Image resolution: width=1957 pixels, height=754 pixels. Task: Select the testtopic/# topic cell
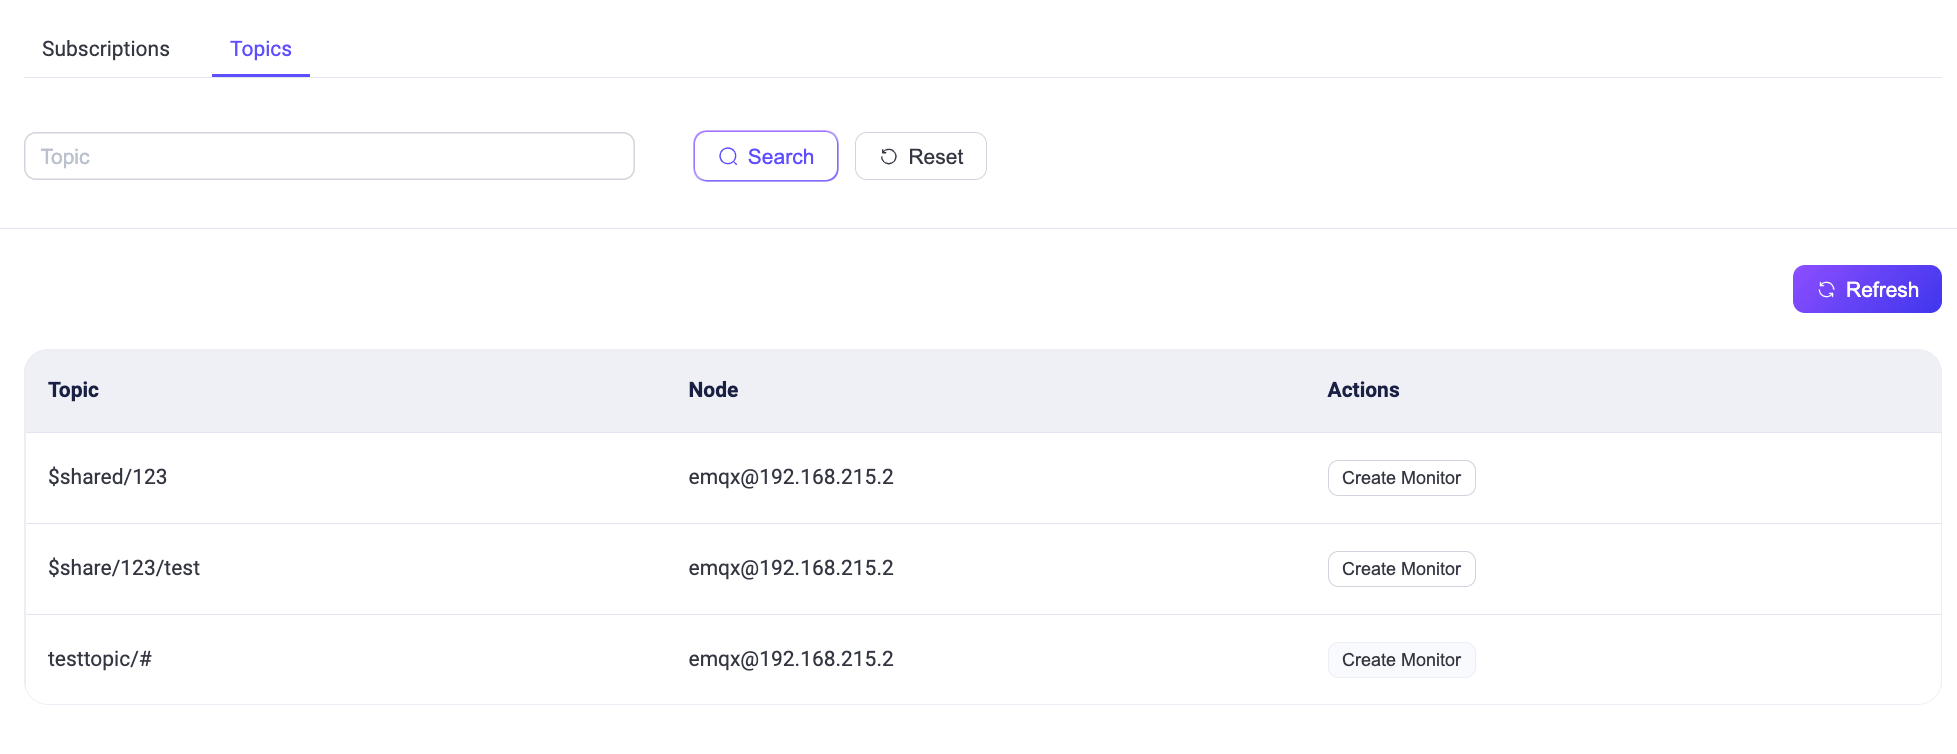(100, 659)
